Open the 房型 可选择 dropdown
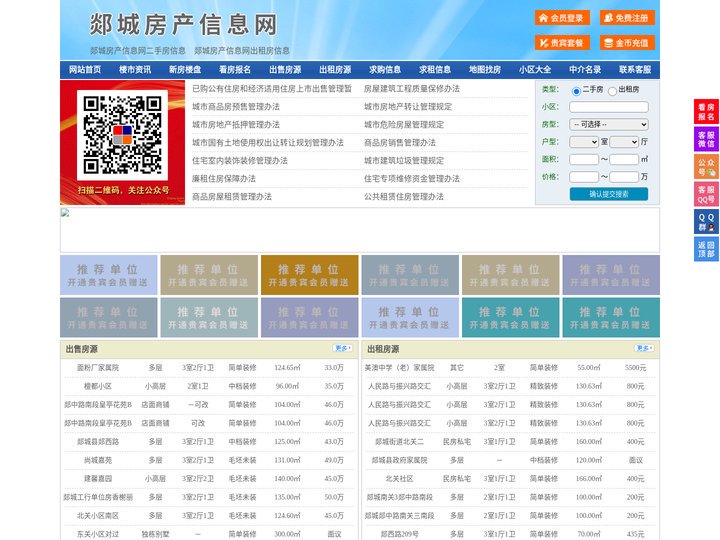The image size is (720, 540). (x=609, y=124)
